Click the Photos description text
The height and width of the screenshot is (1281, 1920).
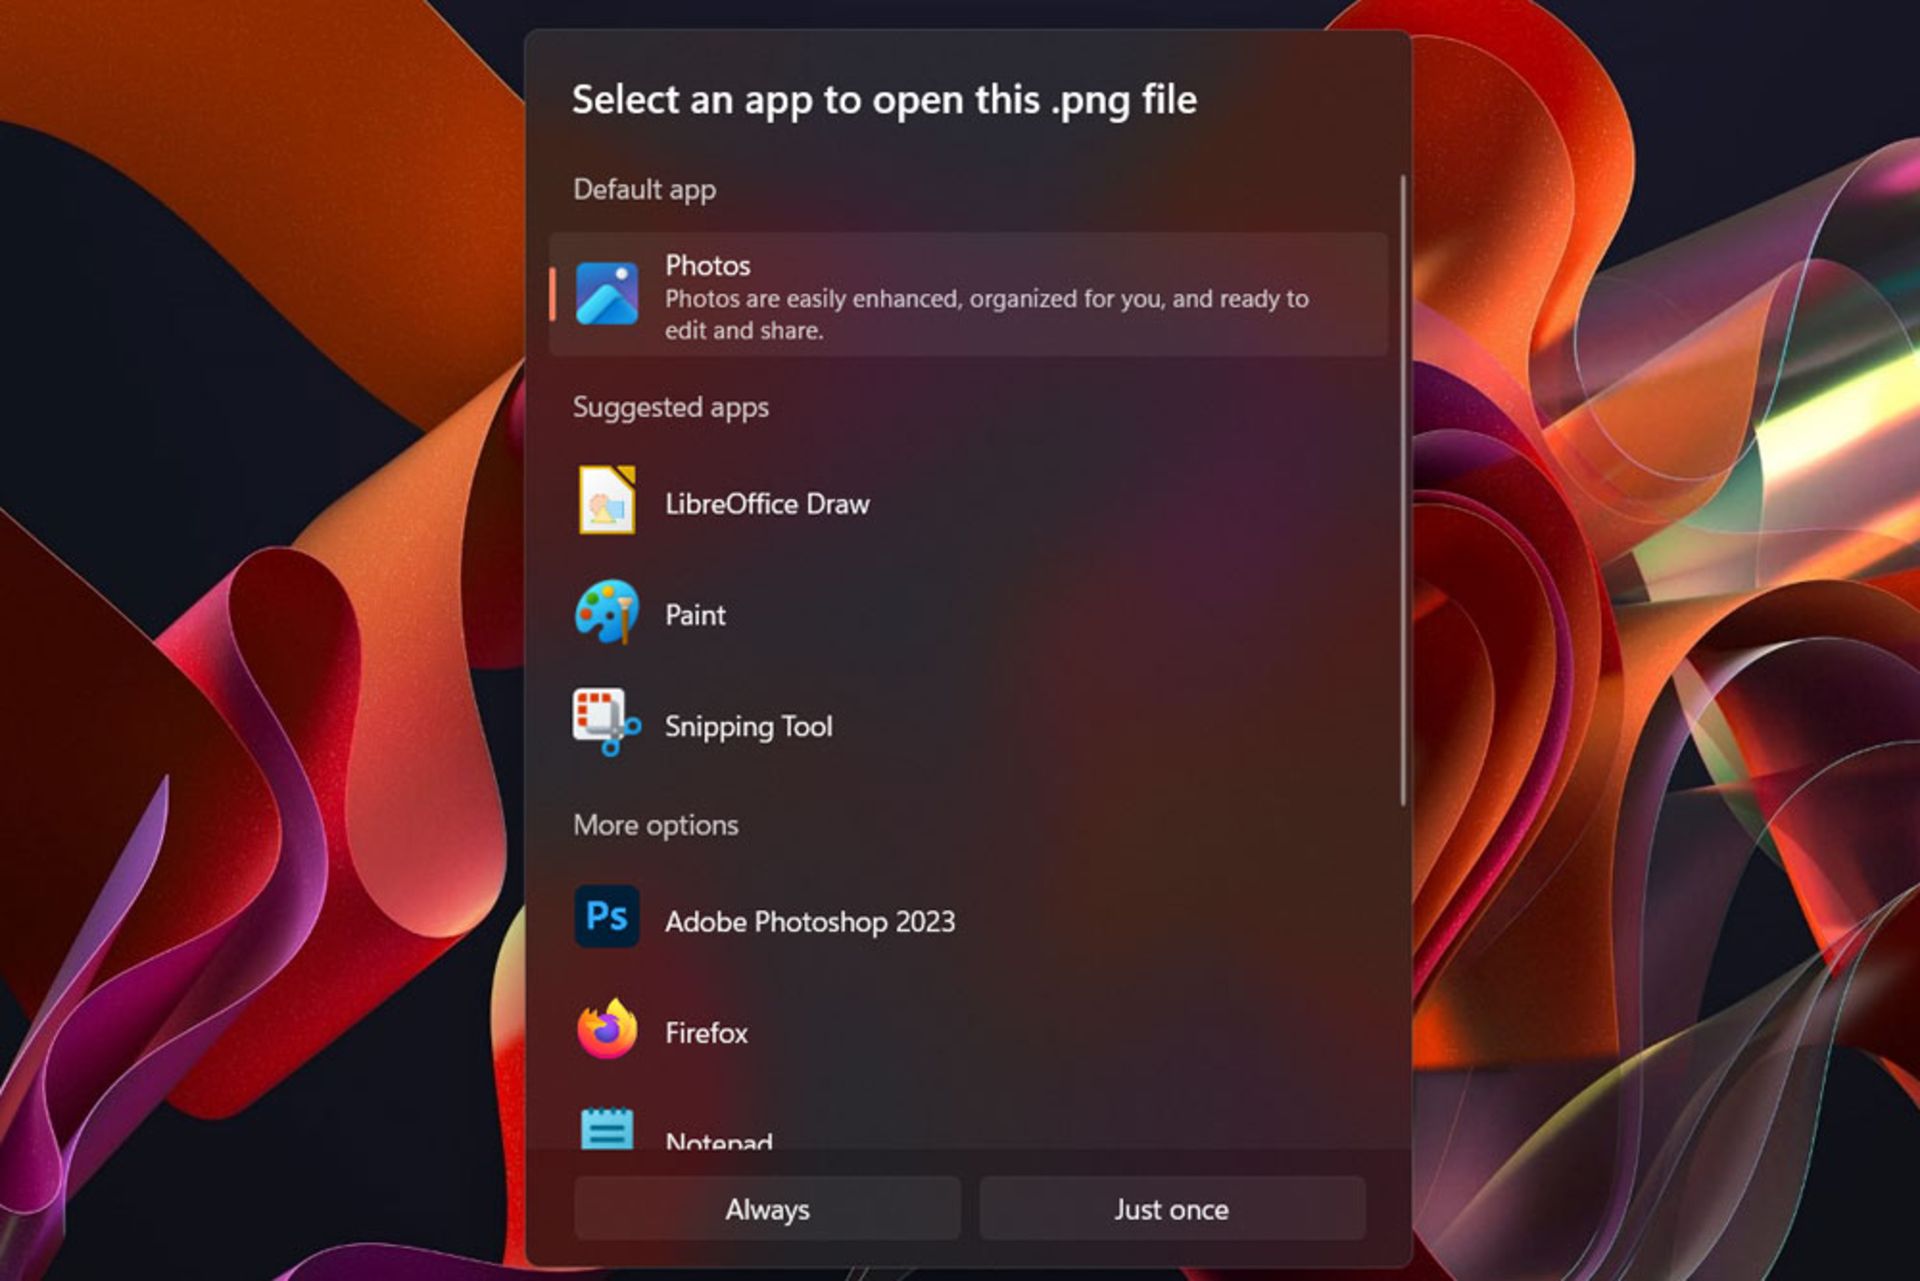tap(987, 314)
